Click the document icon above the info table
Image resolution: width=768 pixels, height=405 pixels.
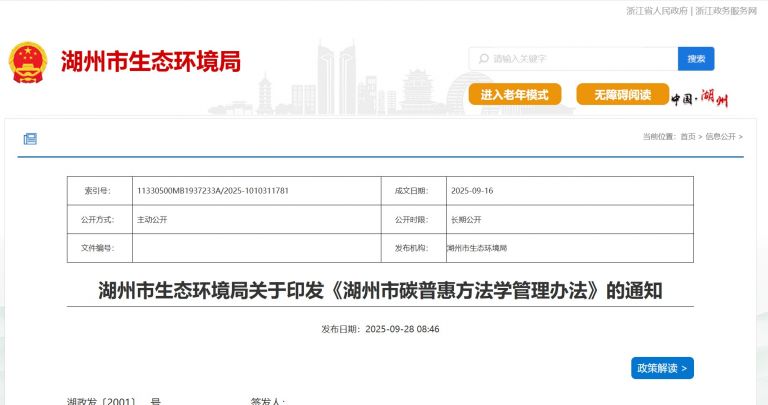point(30,139)
